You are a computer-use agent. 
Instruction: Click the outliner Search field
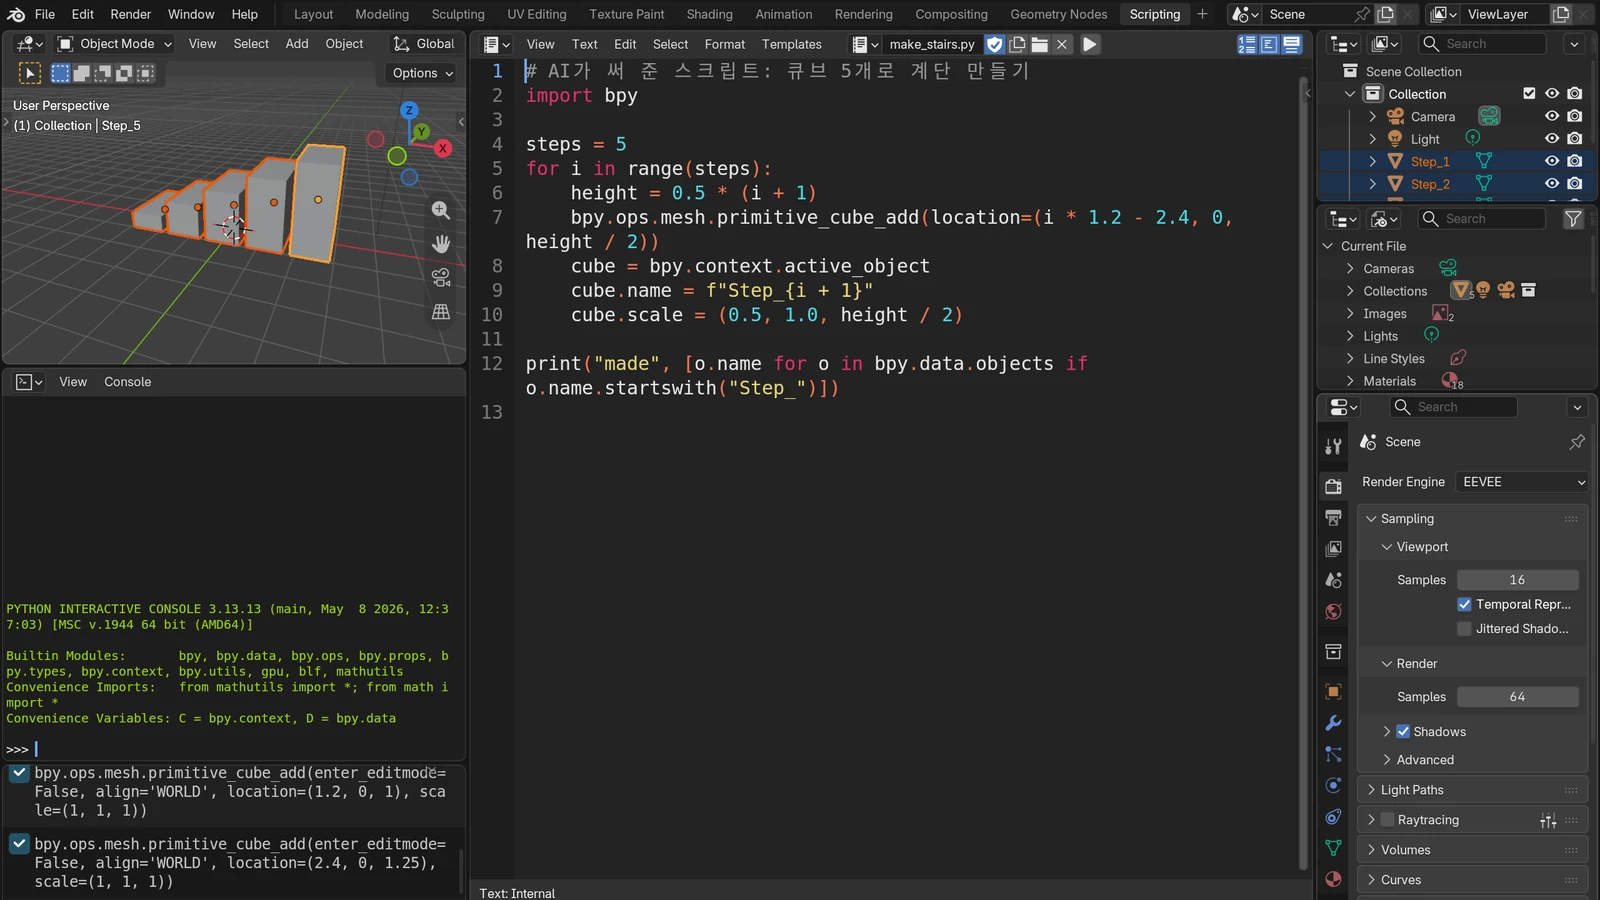pyautogui.click(x=1482, y=44)
